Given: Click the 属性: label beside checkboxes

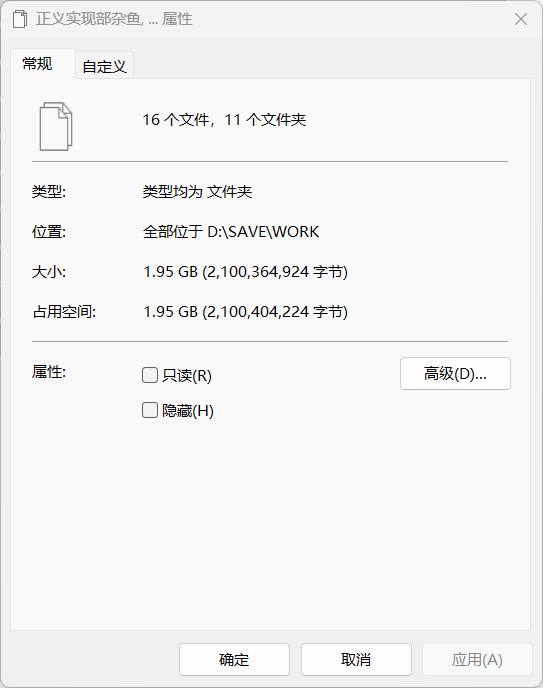Looking at the screenshot, I should tap(49, 372).
